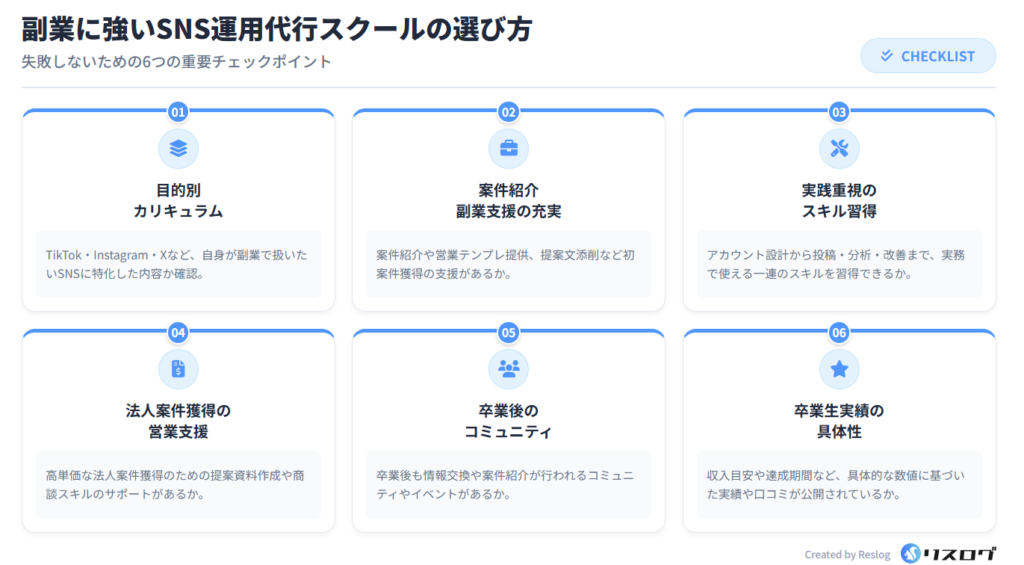The width and height of the screenshot is (1024, 565).
Task: Select the 03 number badge
Action: 839,112
